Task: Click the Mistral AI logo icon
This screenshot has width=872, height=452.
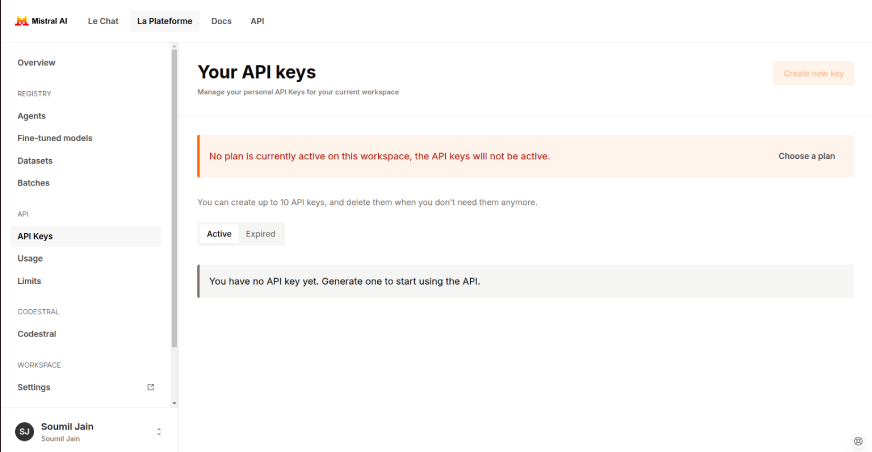Action: click(x=21, y=21)
